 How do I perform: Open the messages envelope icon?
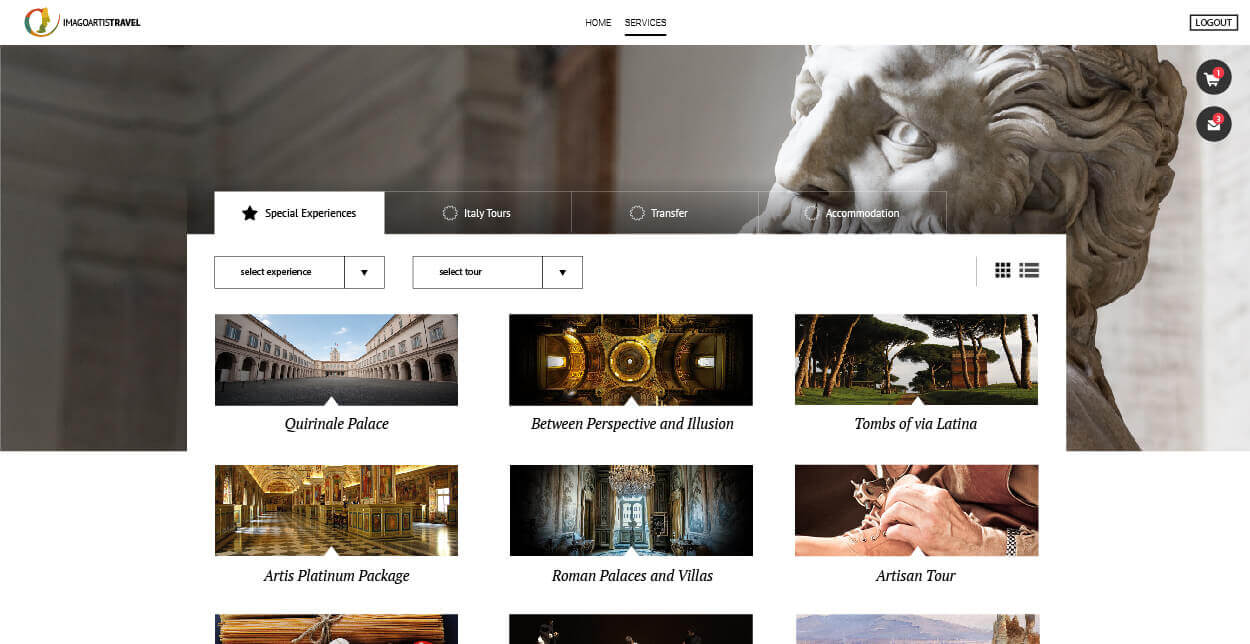tap(1213, 125)
